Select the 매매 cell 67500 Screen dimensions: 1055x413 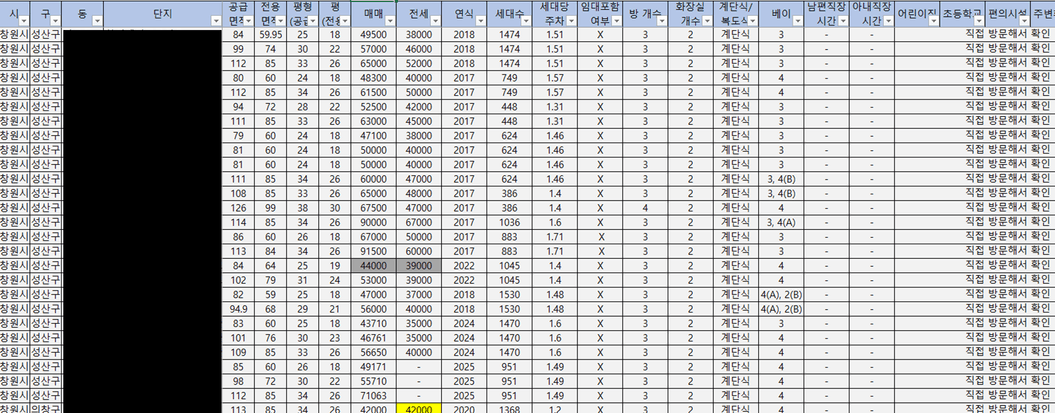coord(374,208)
